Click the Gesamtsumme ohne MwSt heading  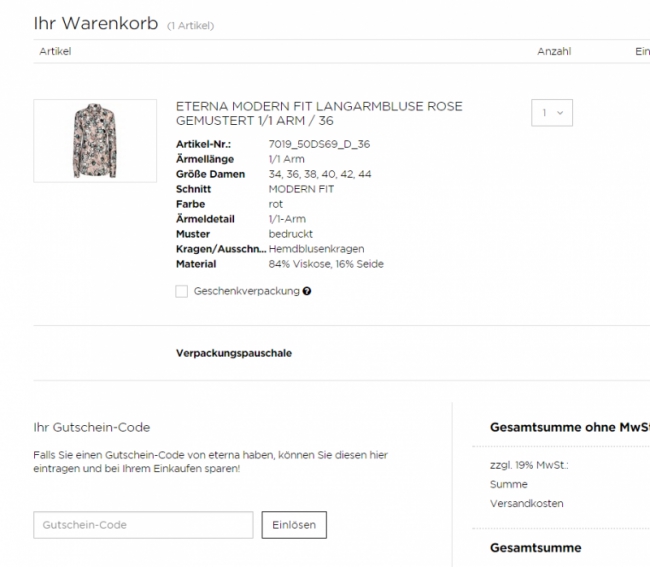(x=570, y=427)
